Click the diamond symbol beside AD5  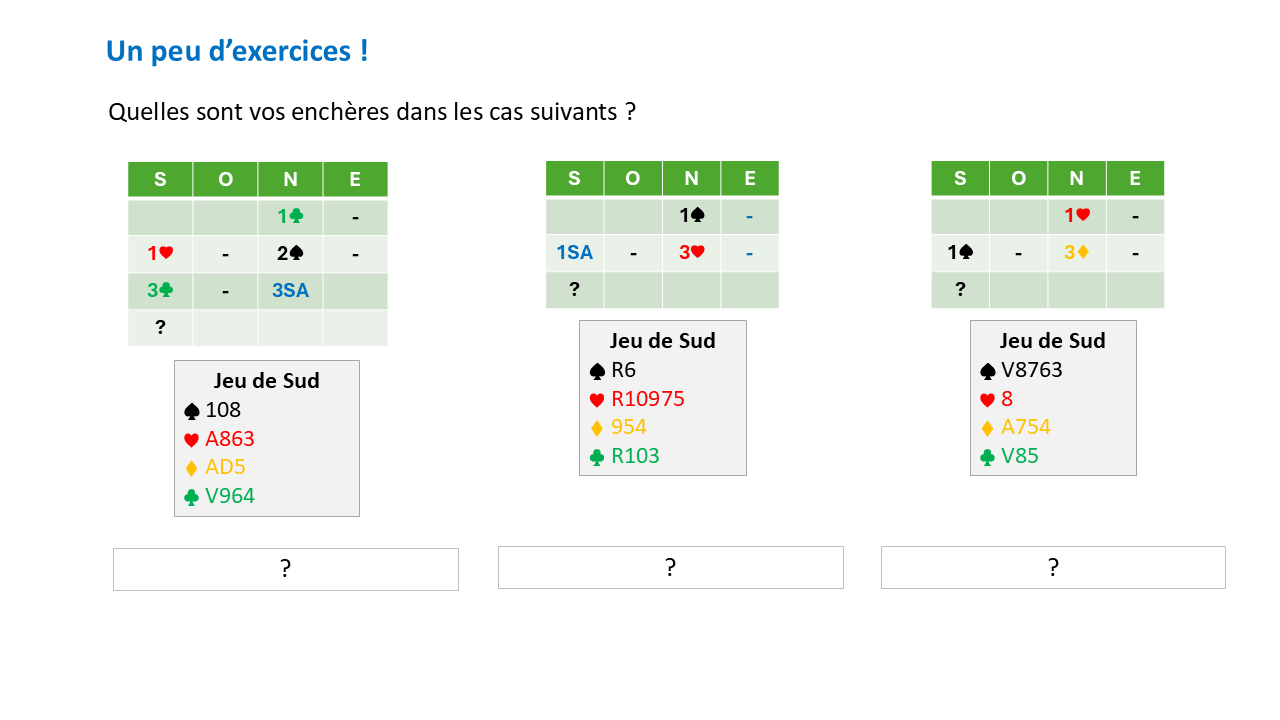pyautogui.click(x=193, y=468)
